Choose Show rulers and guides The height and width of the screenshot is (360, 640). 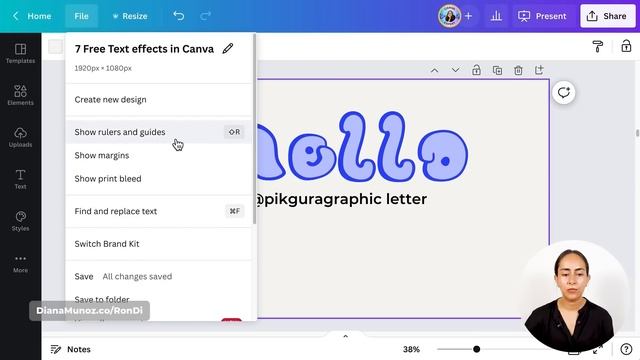pos(158,132)
